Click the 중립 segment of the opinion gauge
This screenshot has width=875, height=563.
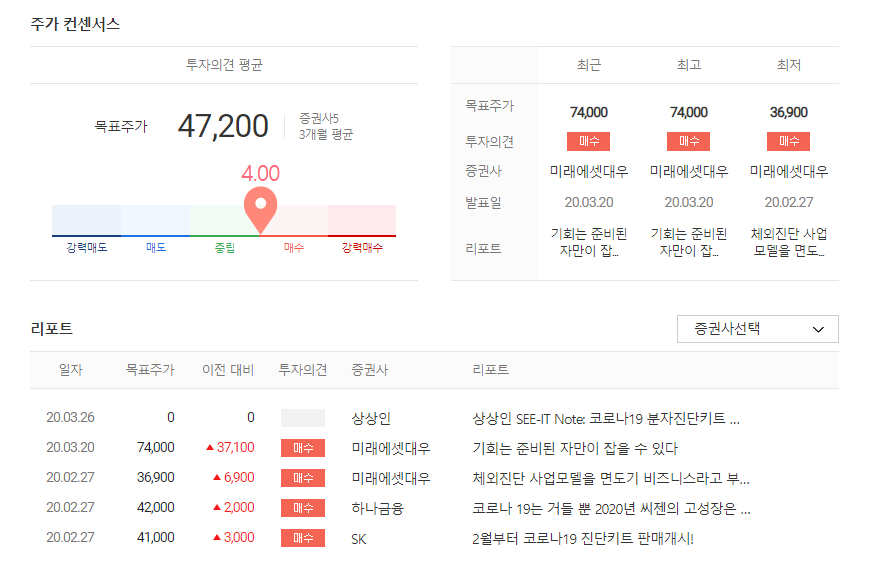(x=224, y=220)
